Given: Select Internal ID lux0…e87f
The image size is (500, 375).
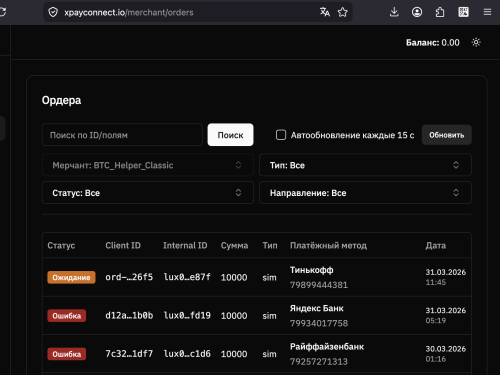Looking at the screenshot, I should pos(187,277).
